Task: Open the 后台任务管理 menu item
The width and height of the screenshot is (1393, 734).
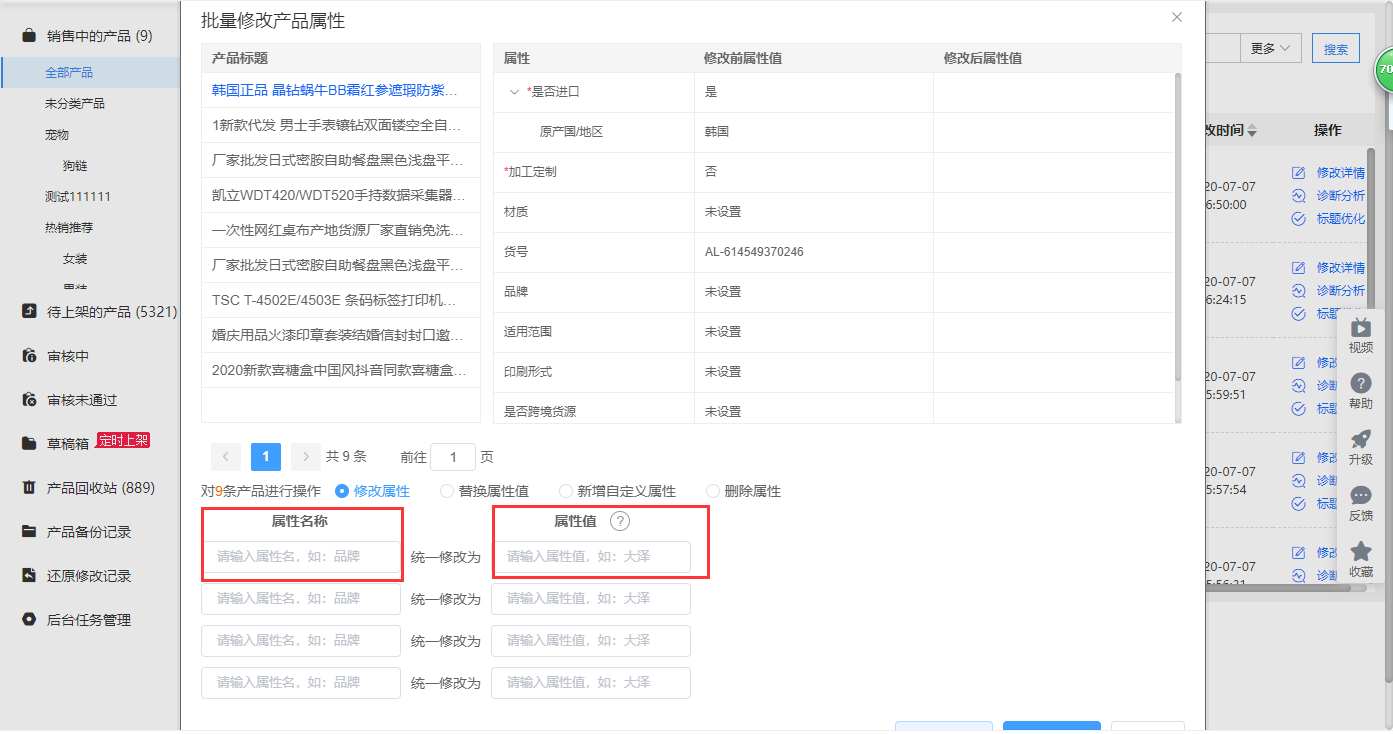Action: (90, 620)
